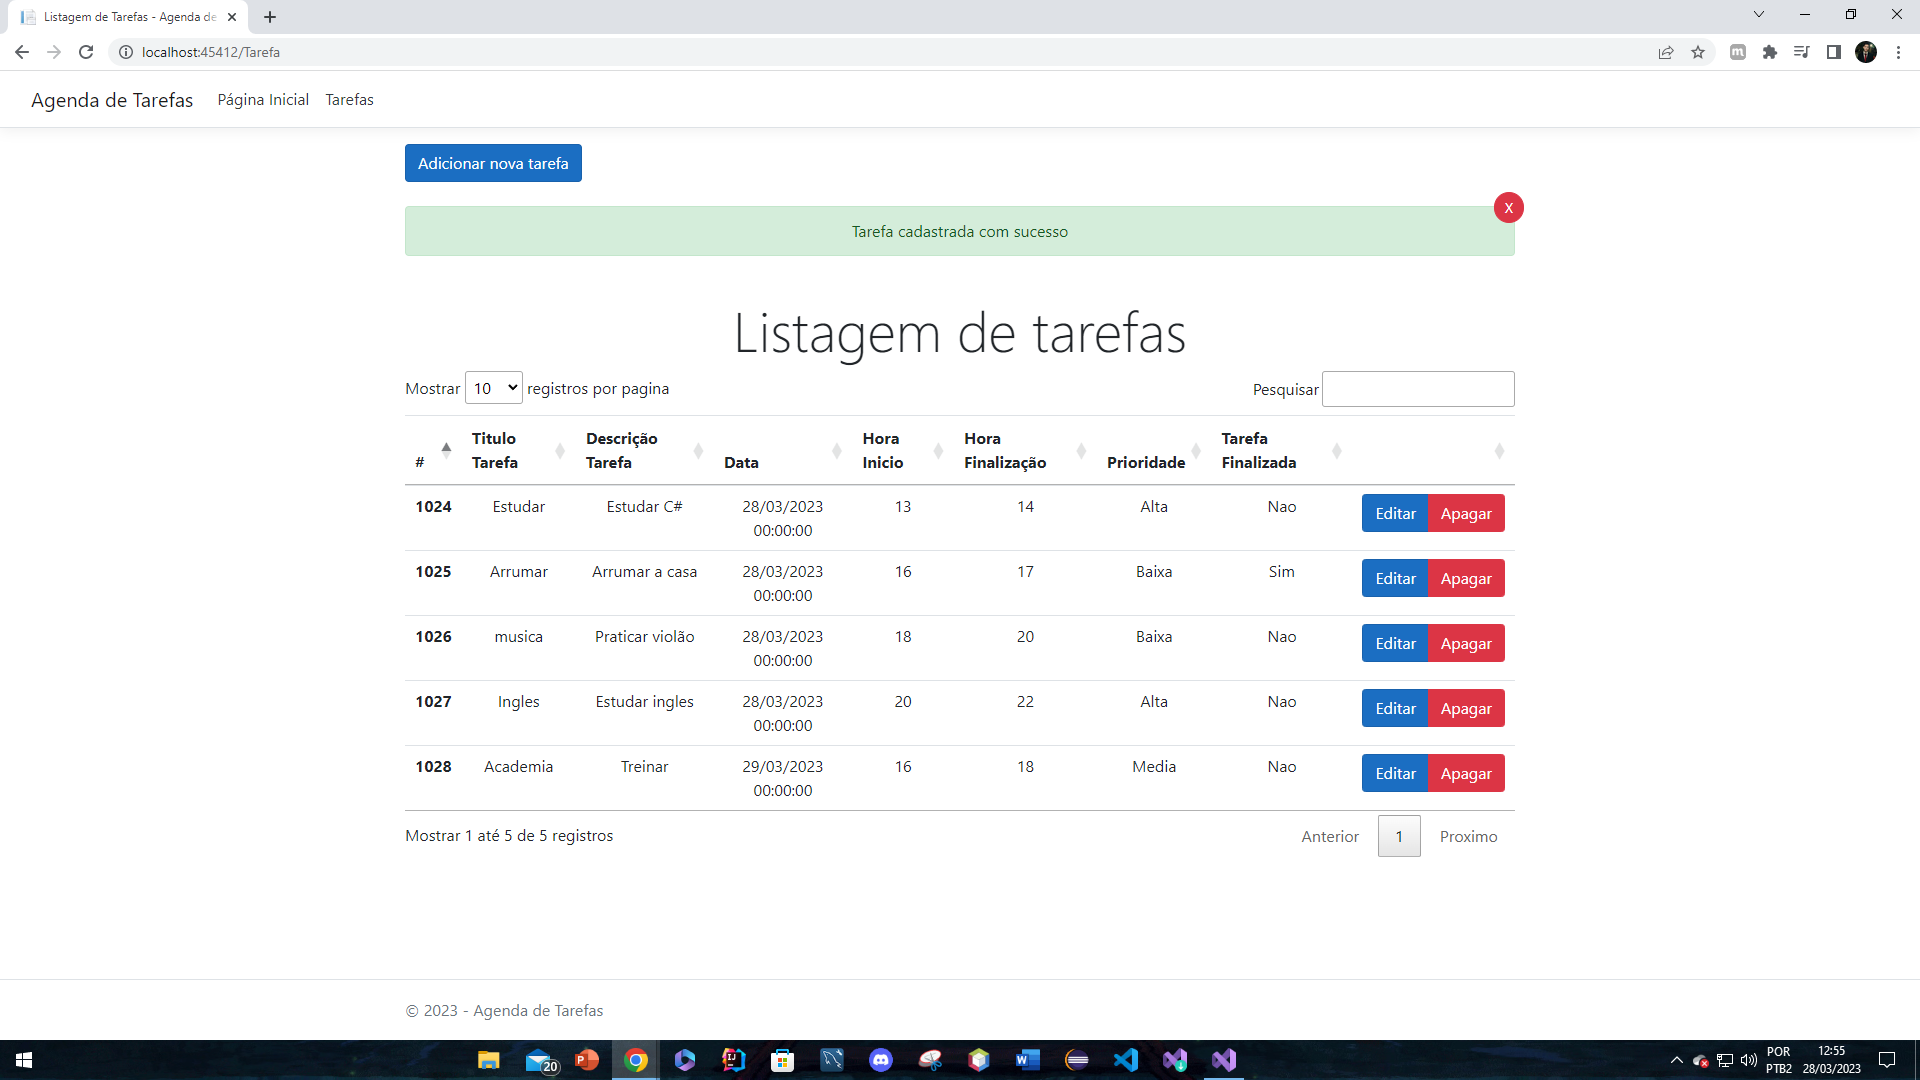
Task: Open the media controls icon in Chrome toolbar
Action: [1801, 52]
